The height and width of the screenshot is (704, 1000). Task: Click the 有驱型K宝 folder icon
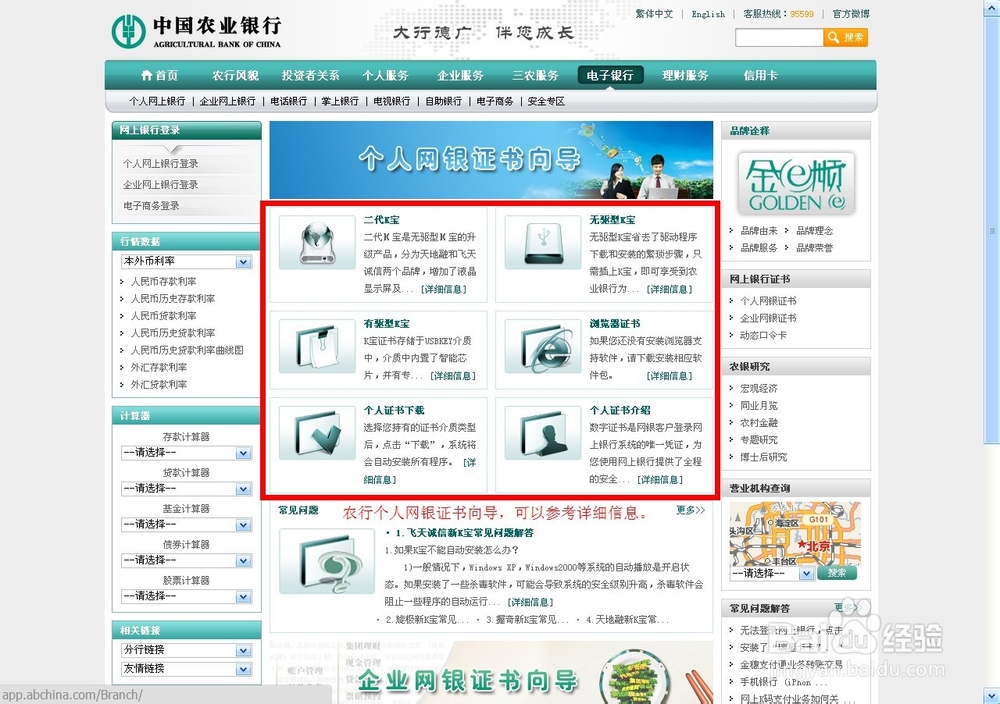pos(317,345)
